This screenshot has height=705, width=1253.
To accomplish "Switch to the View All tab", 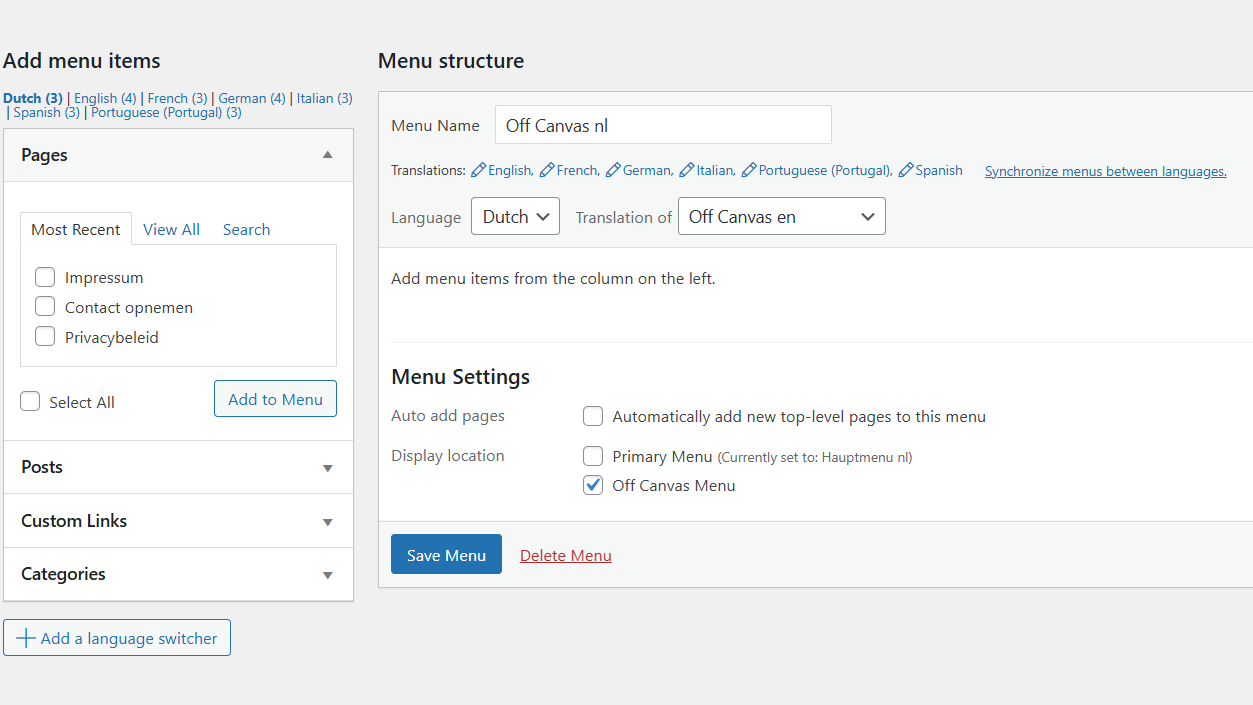I will (x=171, y=229).
